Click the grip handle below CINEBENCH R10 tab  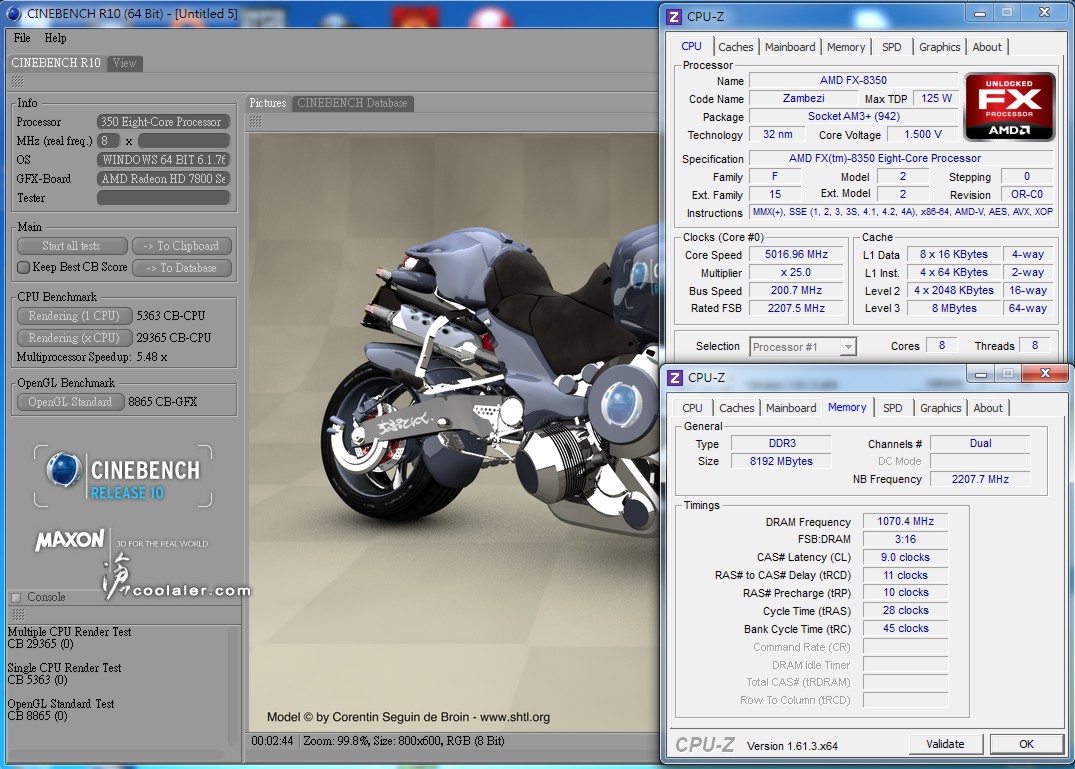pyautogui.click(x=17, y=82)
